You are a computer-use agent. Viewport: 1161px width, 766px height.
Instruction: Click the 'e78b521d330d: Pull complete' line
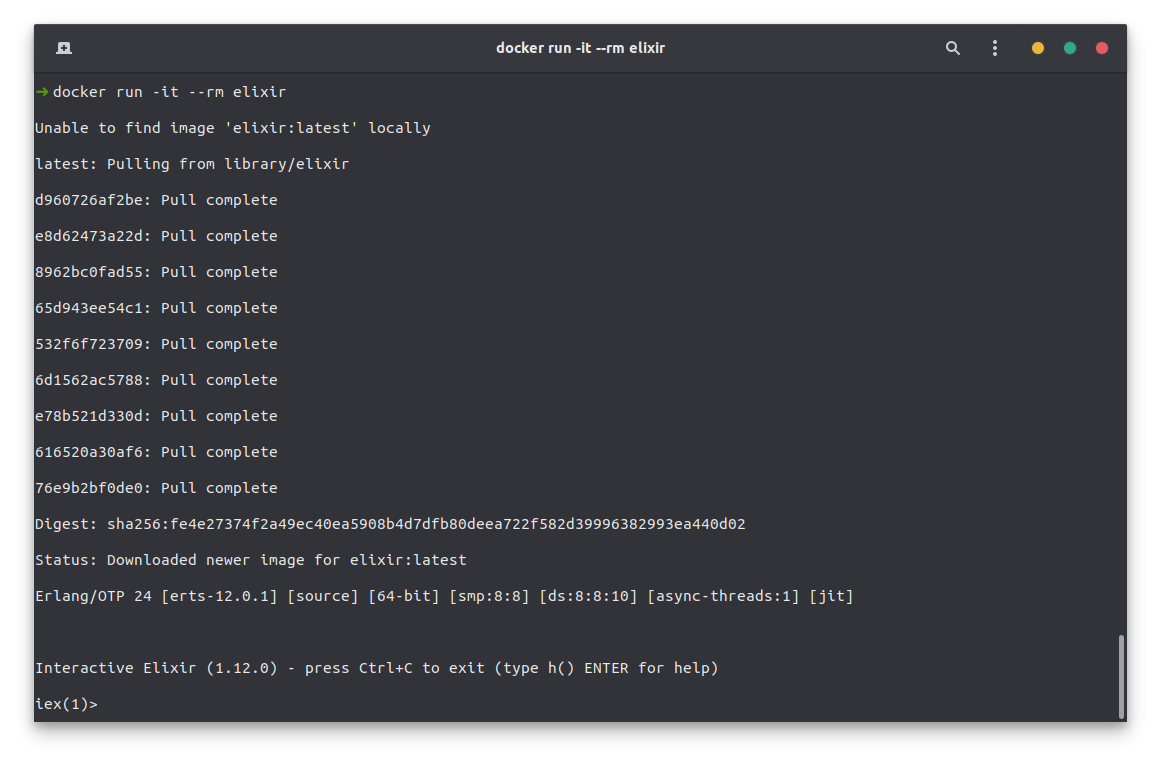156,416
